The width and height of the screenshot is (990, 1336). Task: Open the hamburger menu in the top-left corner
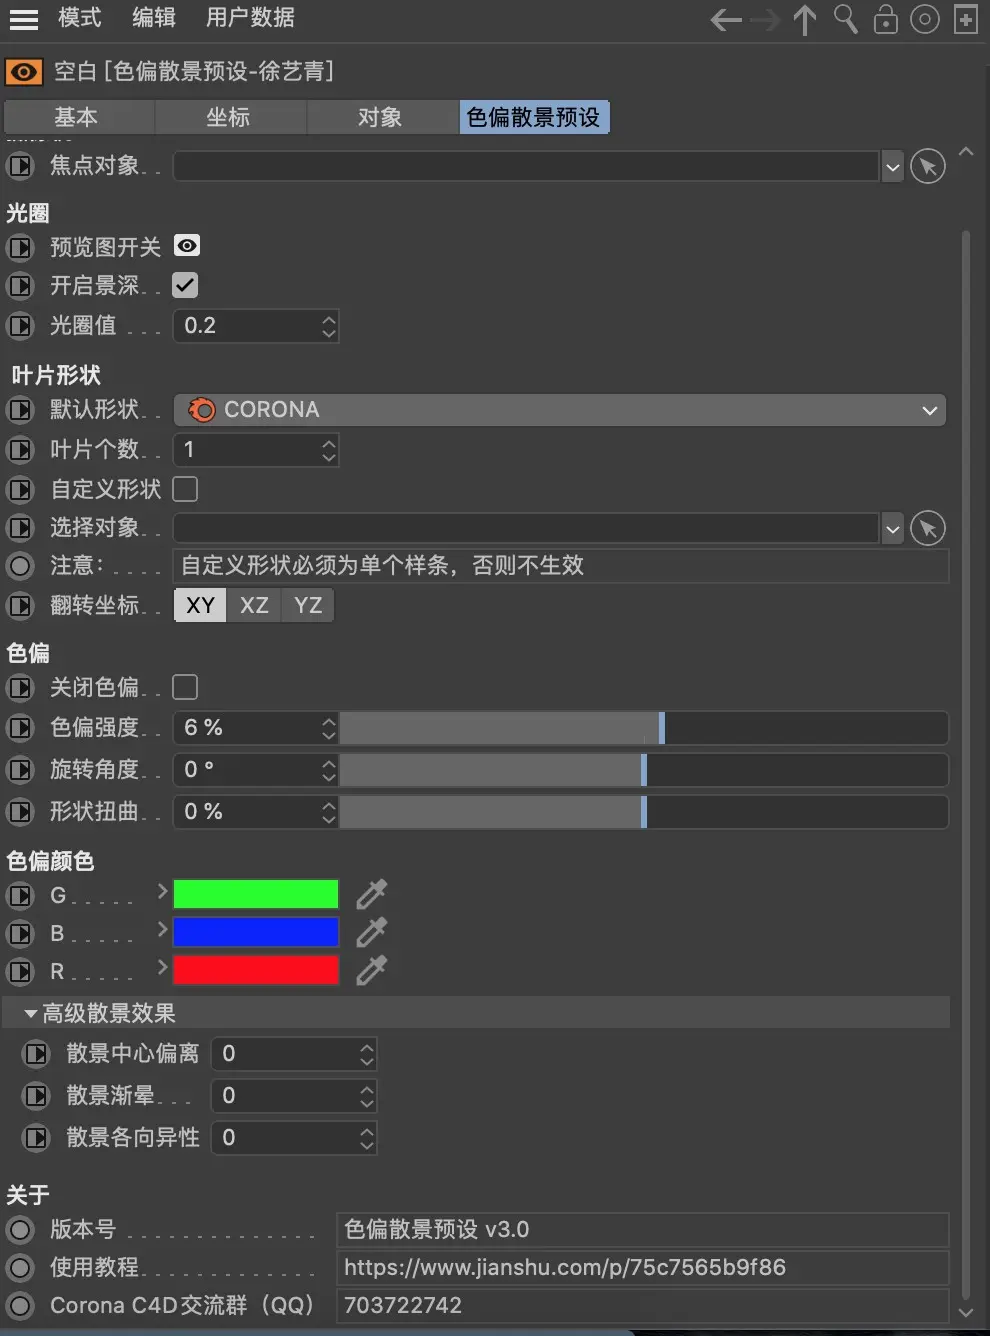pos(24,19)
